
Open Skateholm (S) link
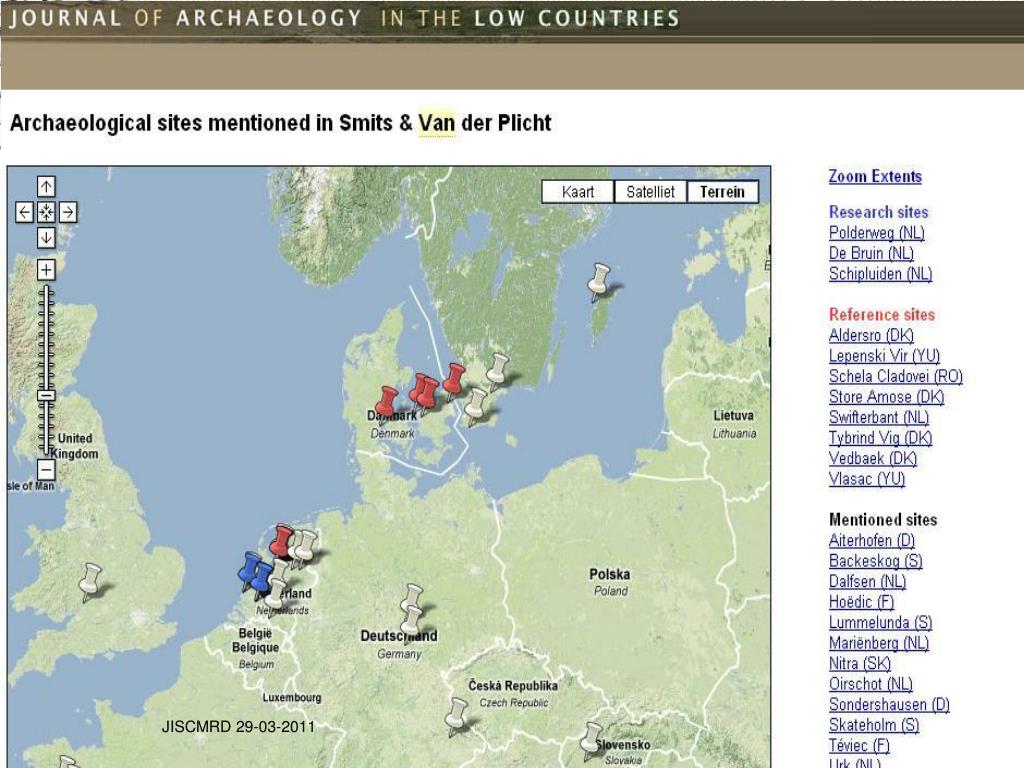click(x=874, y=726)
